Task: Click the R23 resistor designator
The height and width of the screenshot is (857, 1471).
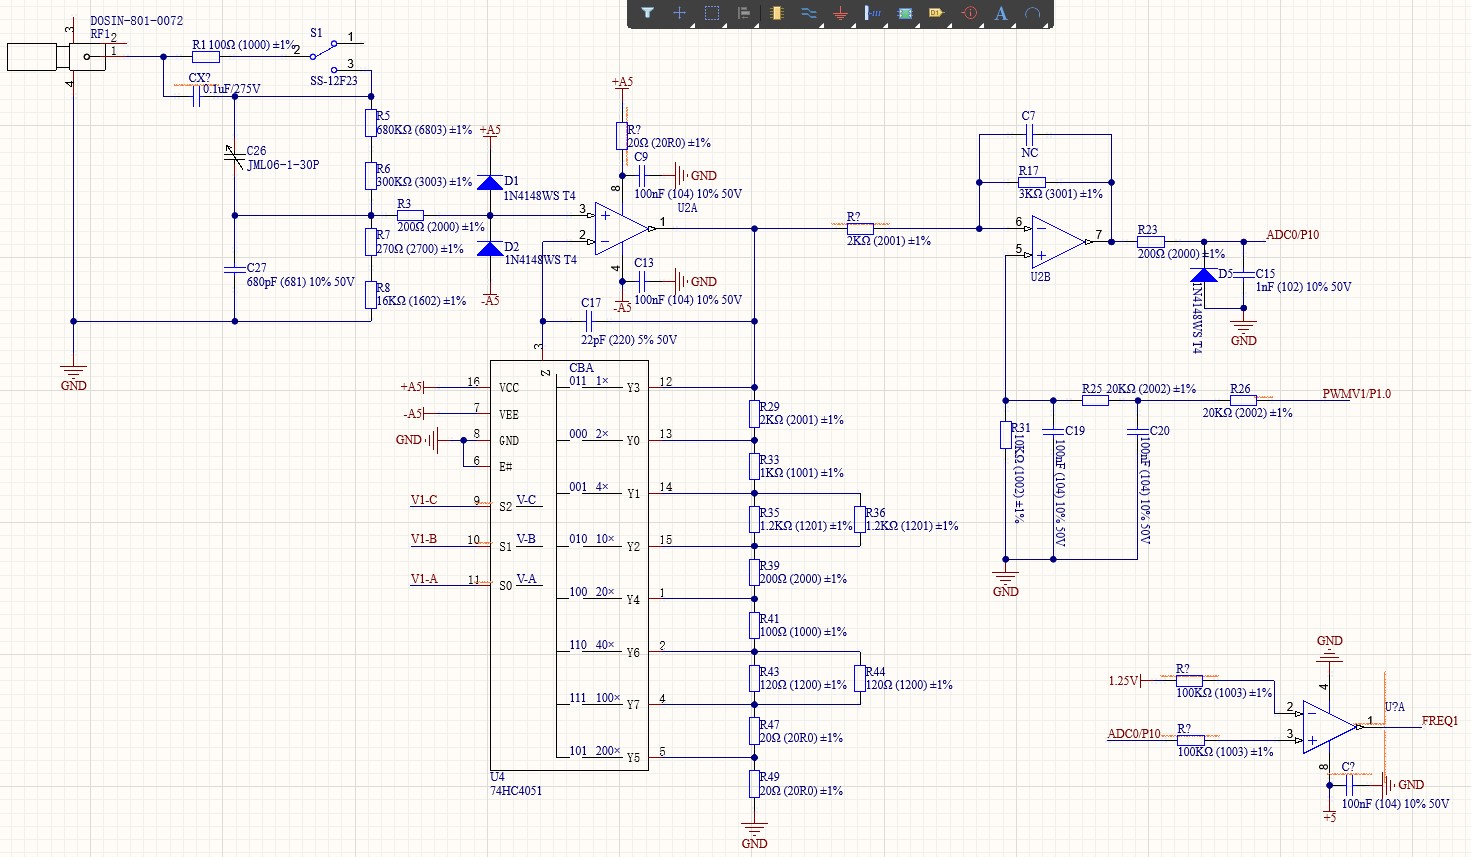Action: pyautogui.click(x=1148, y=230)
